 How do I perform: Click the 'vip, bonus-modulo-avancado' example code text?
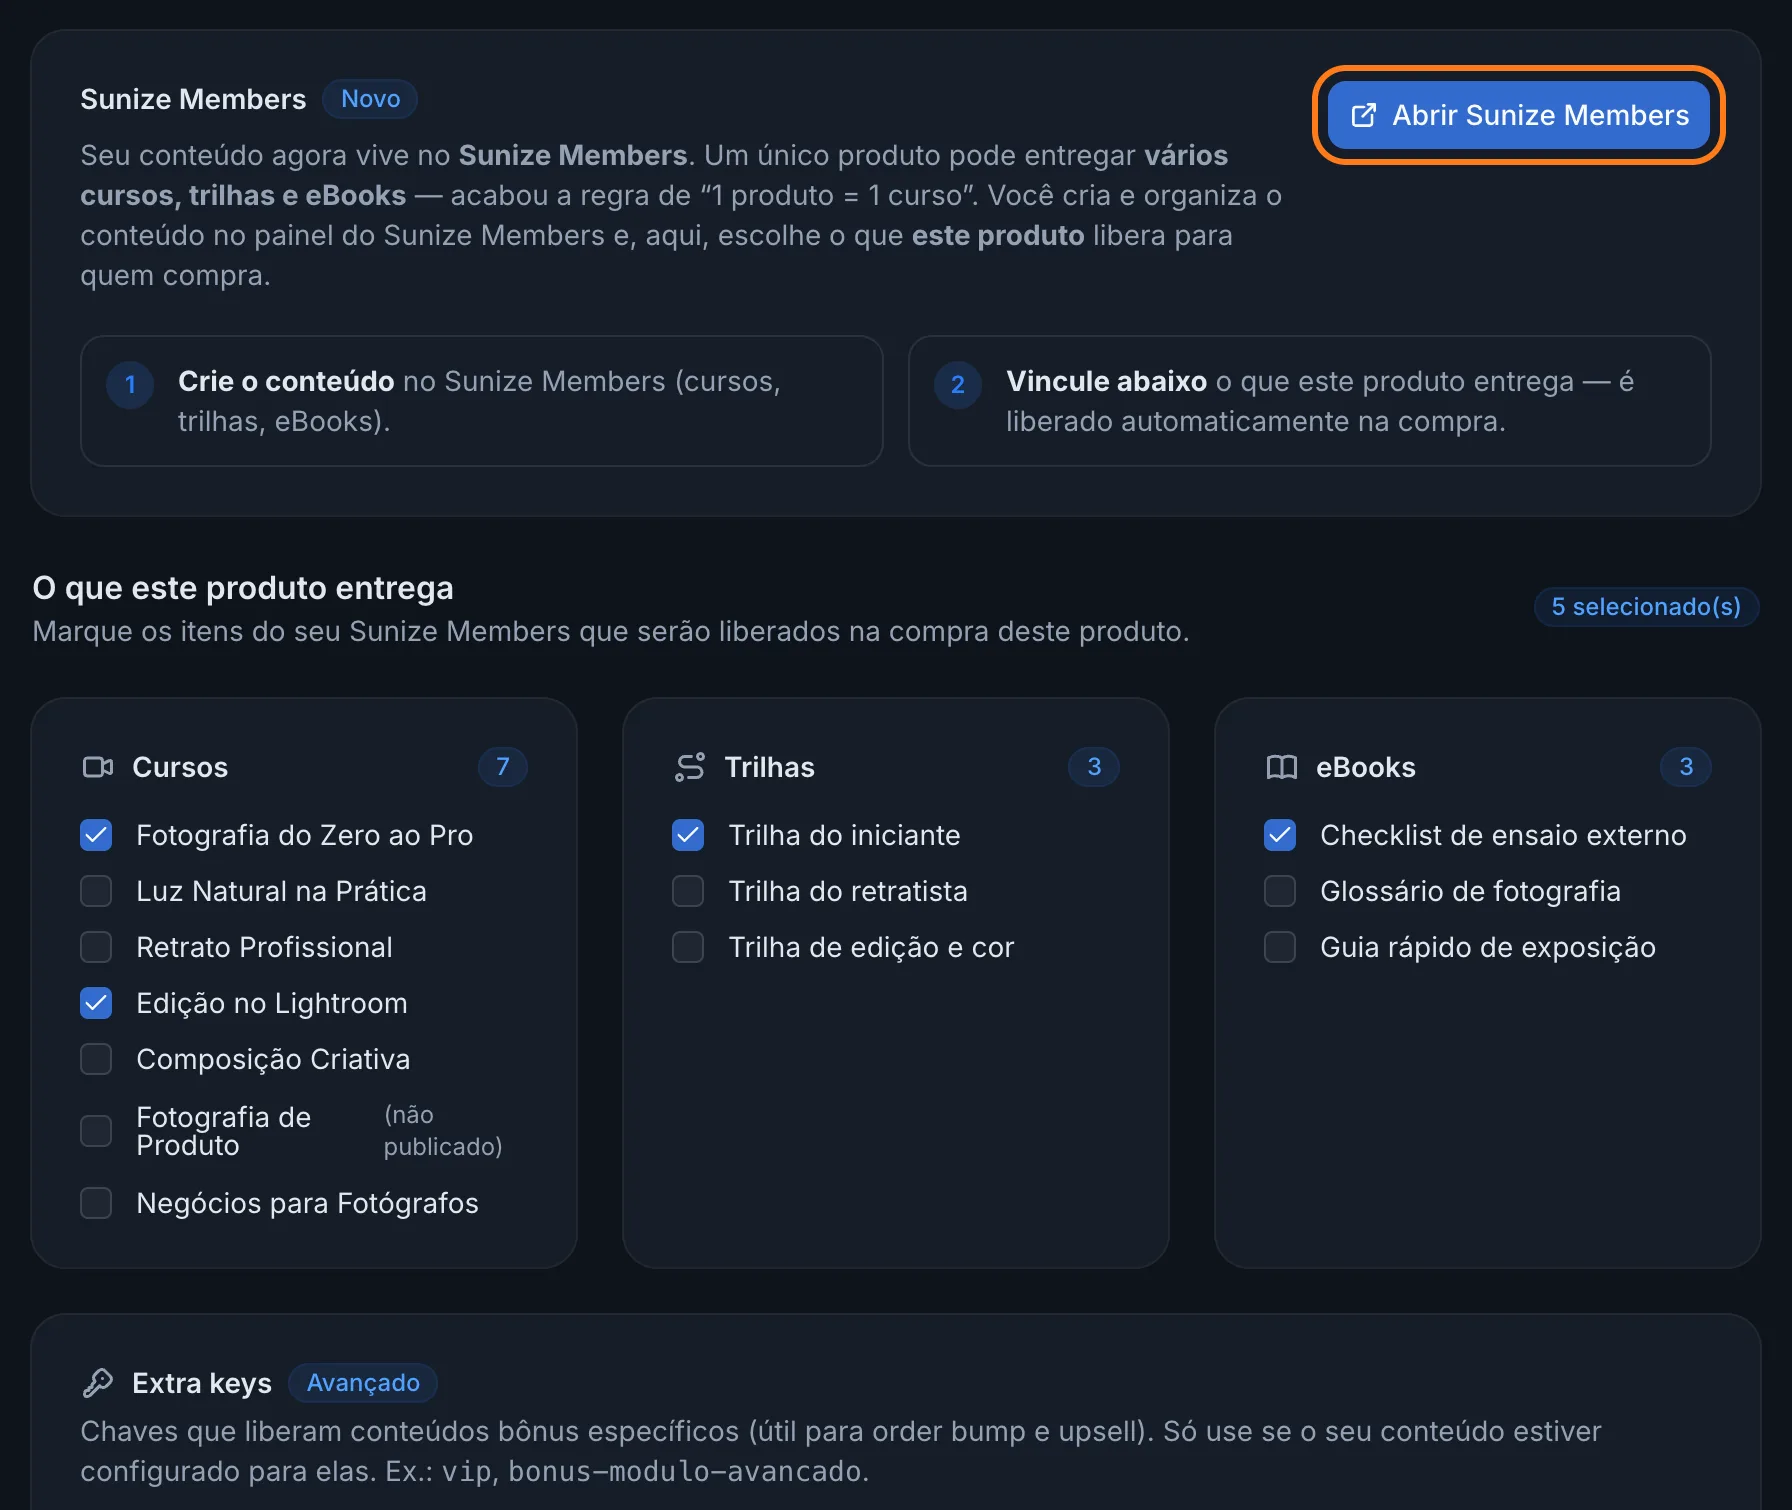point(653,1472)
